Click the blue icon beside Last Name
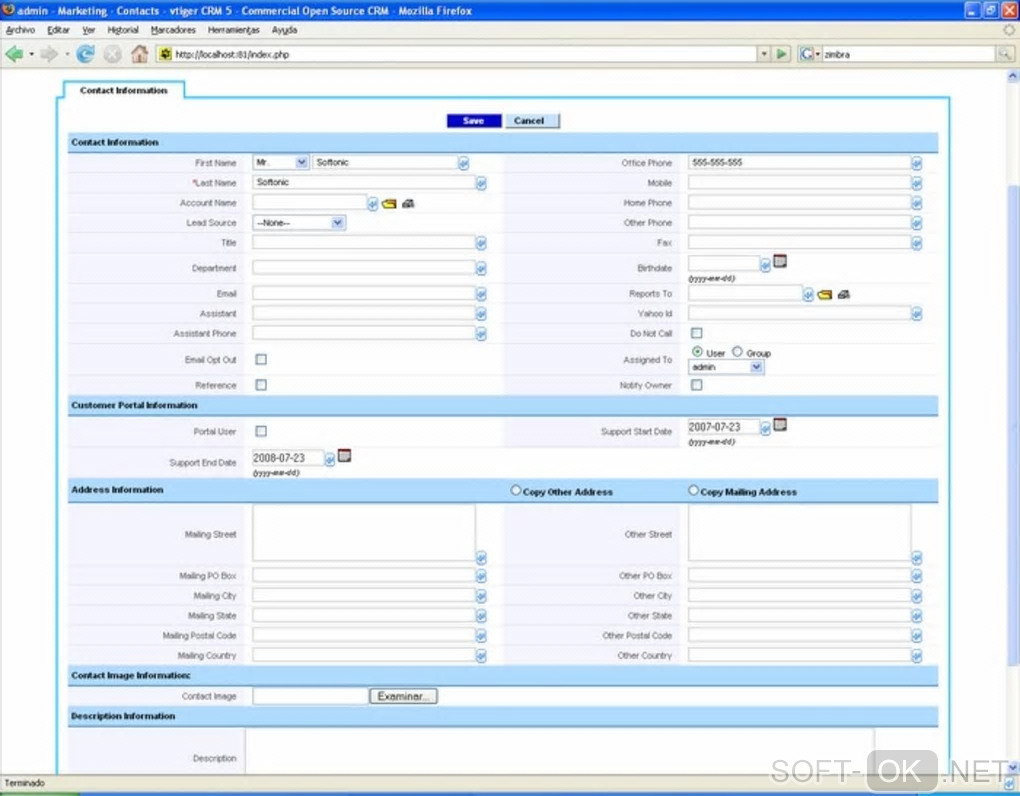Viewport: 1020px width, 796px height. (481, 184)
